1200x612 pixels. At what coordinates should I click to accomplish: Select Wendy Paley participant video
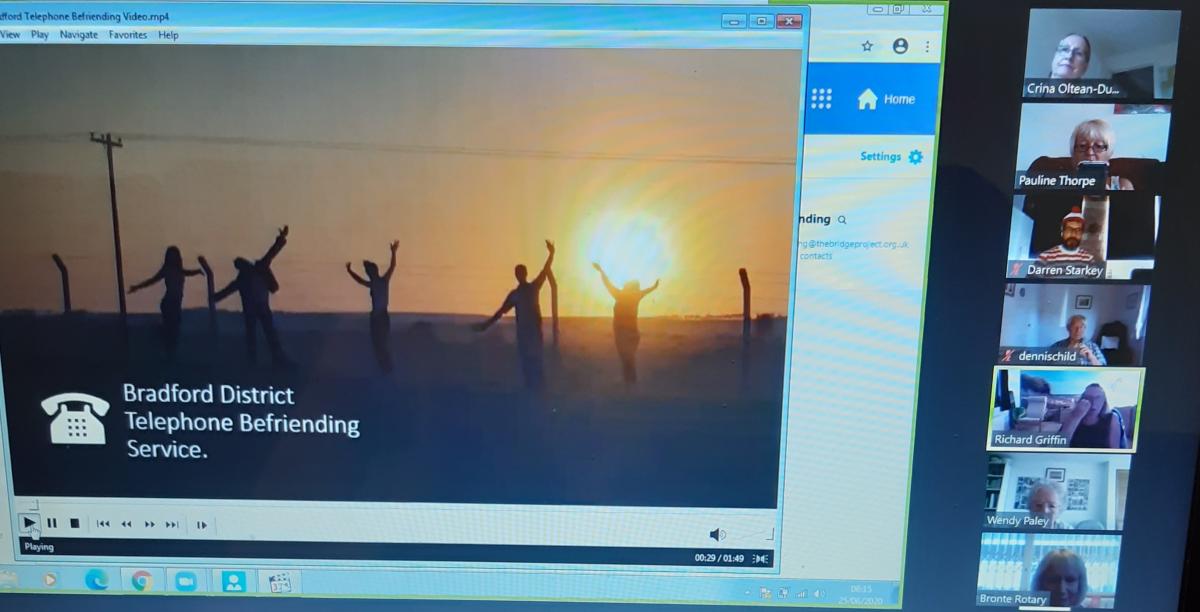point(1057,491)
